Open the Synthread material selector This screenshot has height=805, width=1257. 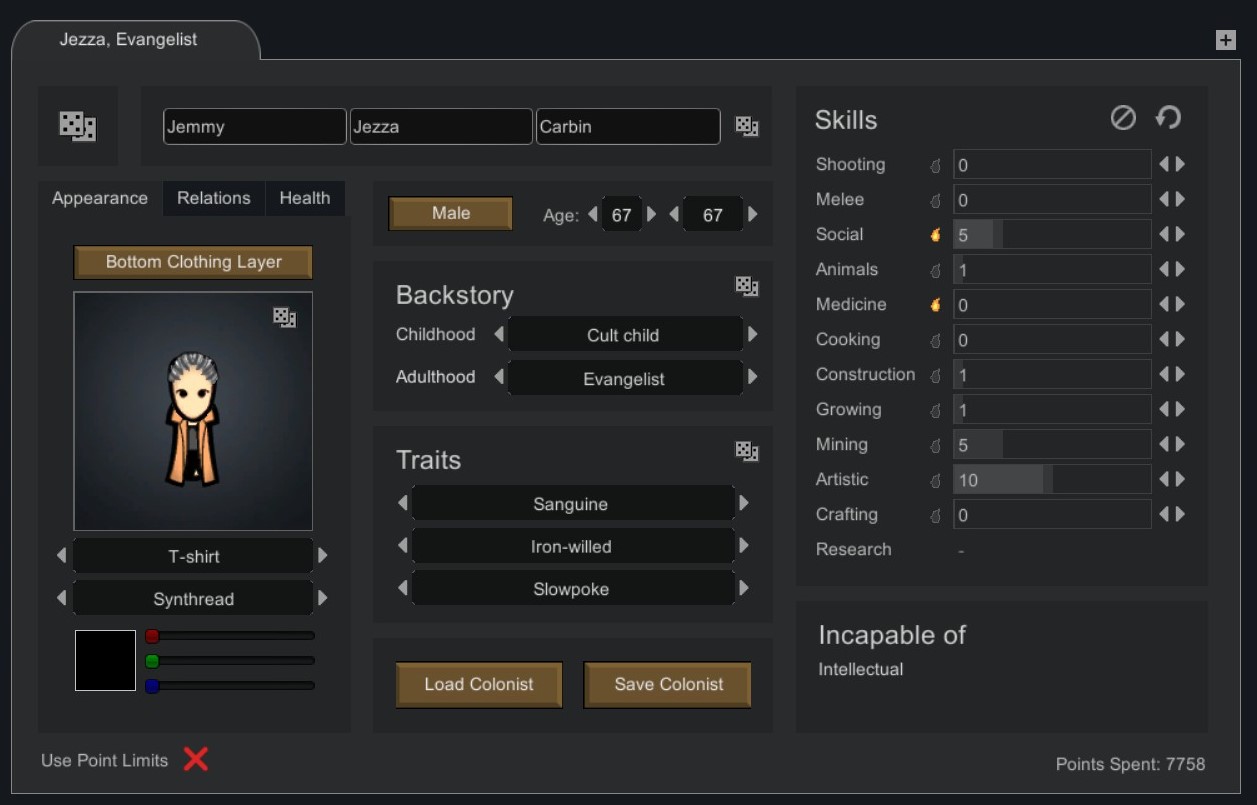coord(193,599)
